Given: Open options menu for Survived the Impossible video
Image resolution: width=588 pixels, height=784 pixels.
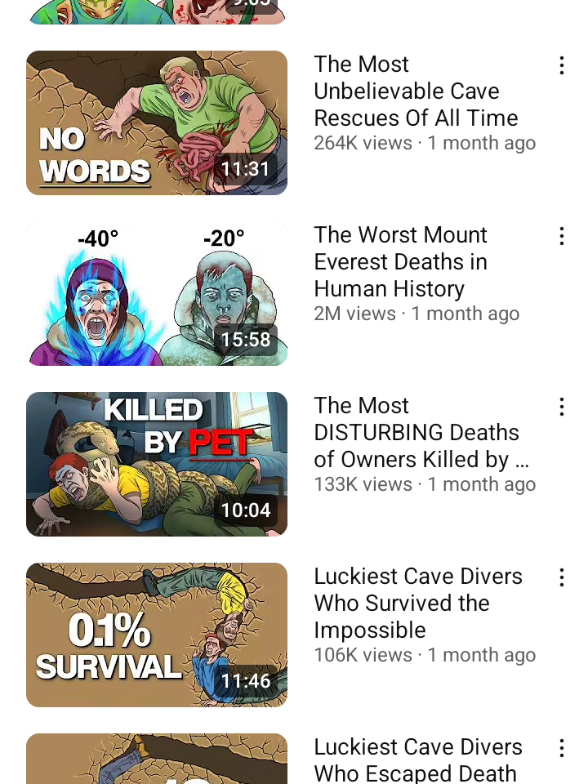Looking at the screenshot, I should [562, 578].
